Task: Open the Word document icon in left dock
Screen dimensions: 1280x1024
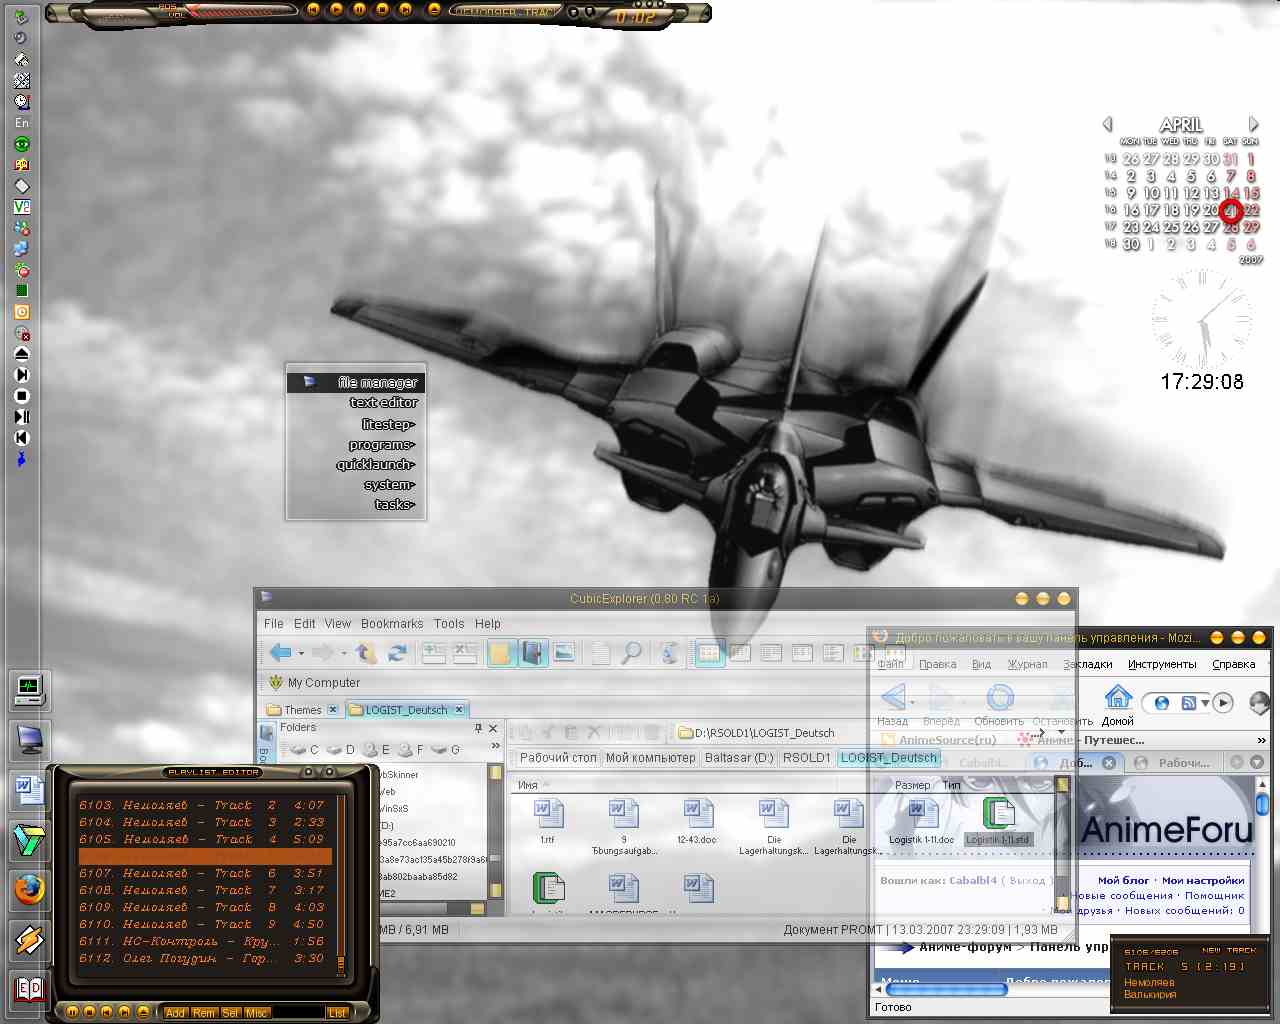Action: pos(29,790)
